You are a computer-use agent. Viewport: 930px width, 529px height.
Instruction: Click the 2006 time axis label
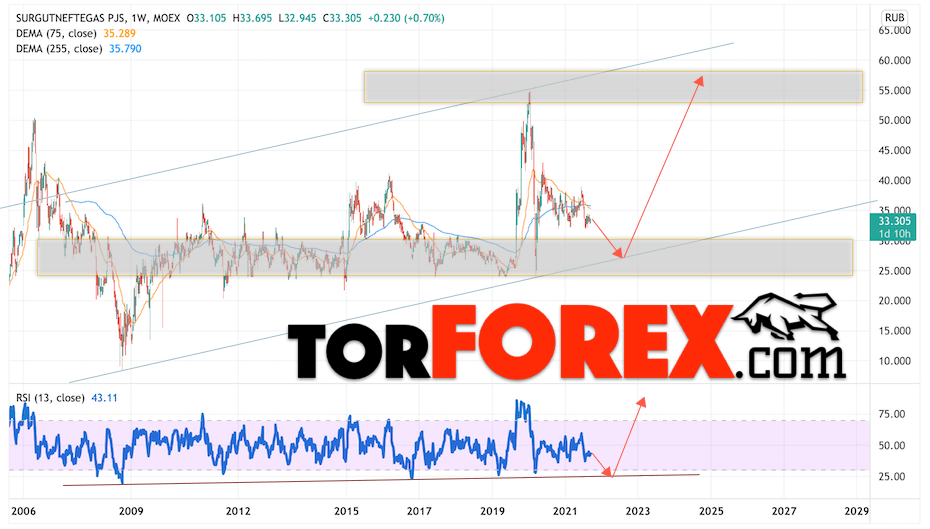coord(23,511)
